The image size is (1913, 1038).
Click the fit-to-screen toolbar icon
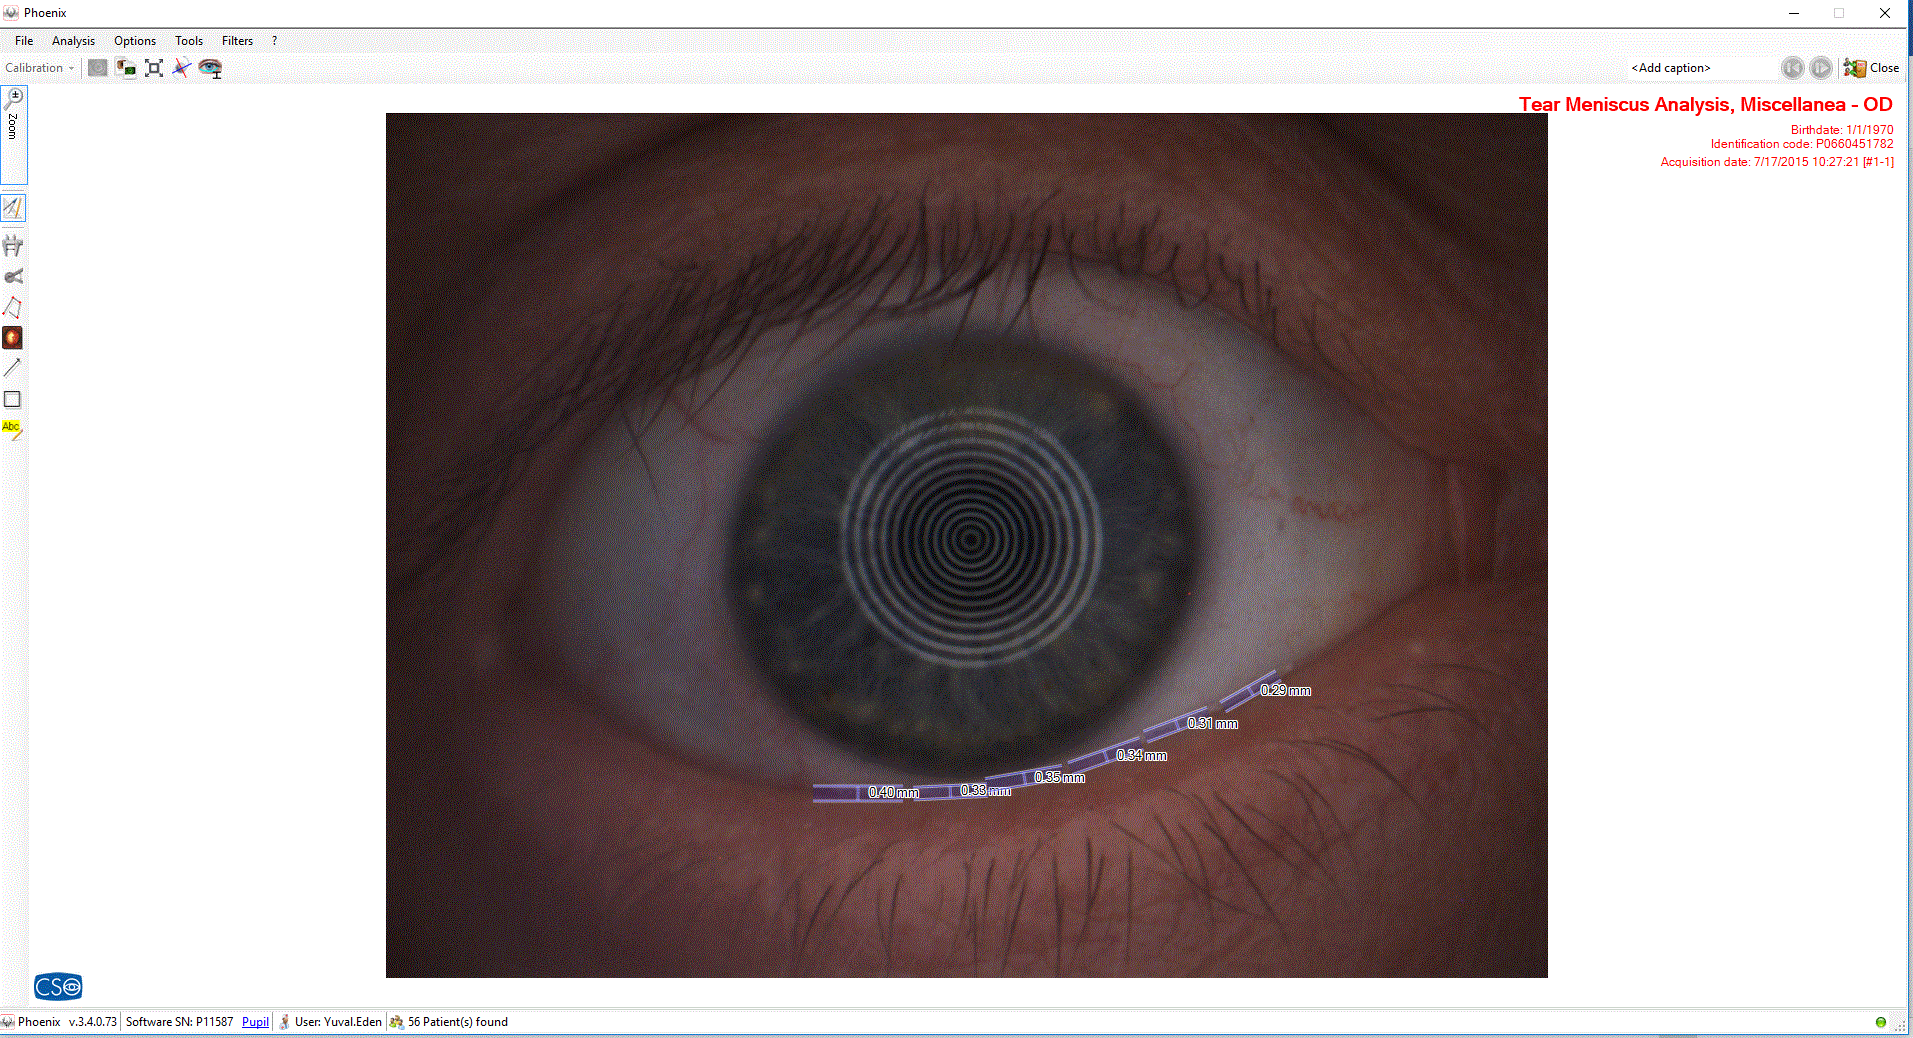(154, 68)
